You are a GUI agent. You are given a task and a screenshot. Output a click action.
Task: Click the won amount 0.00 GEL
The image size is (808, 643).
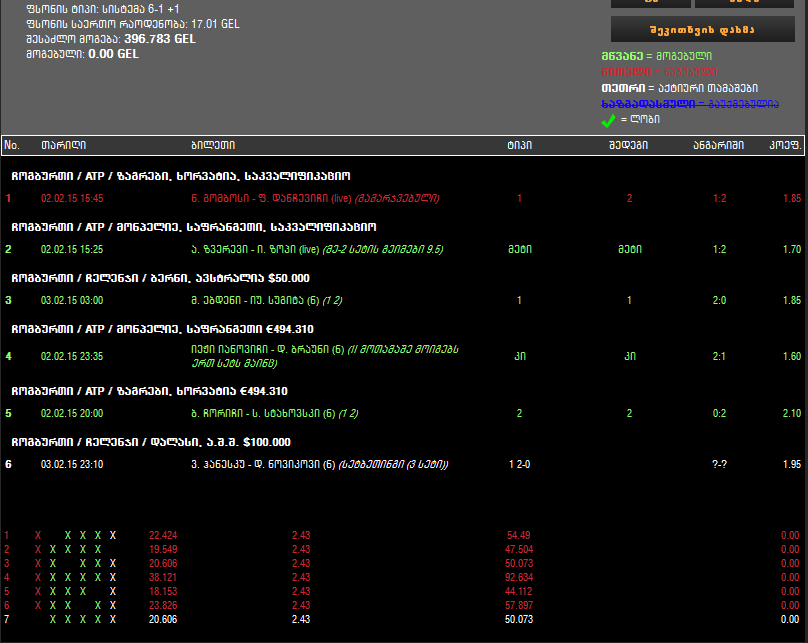pyautogui.click(x=113, y=54)
